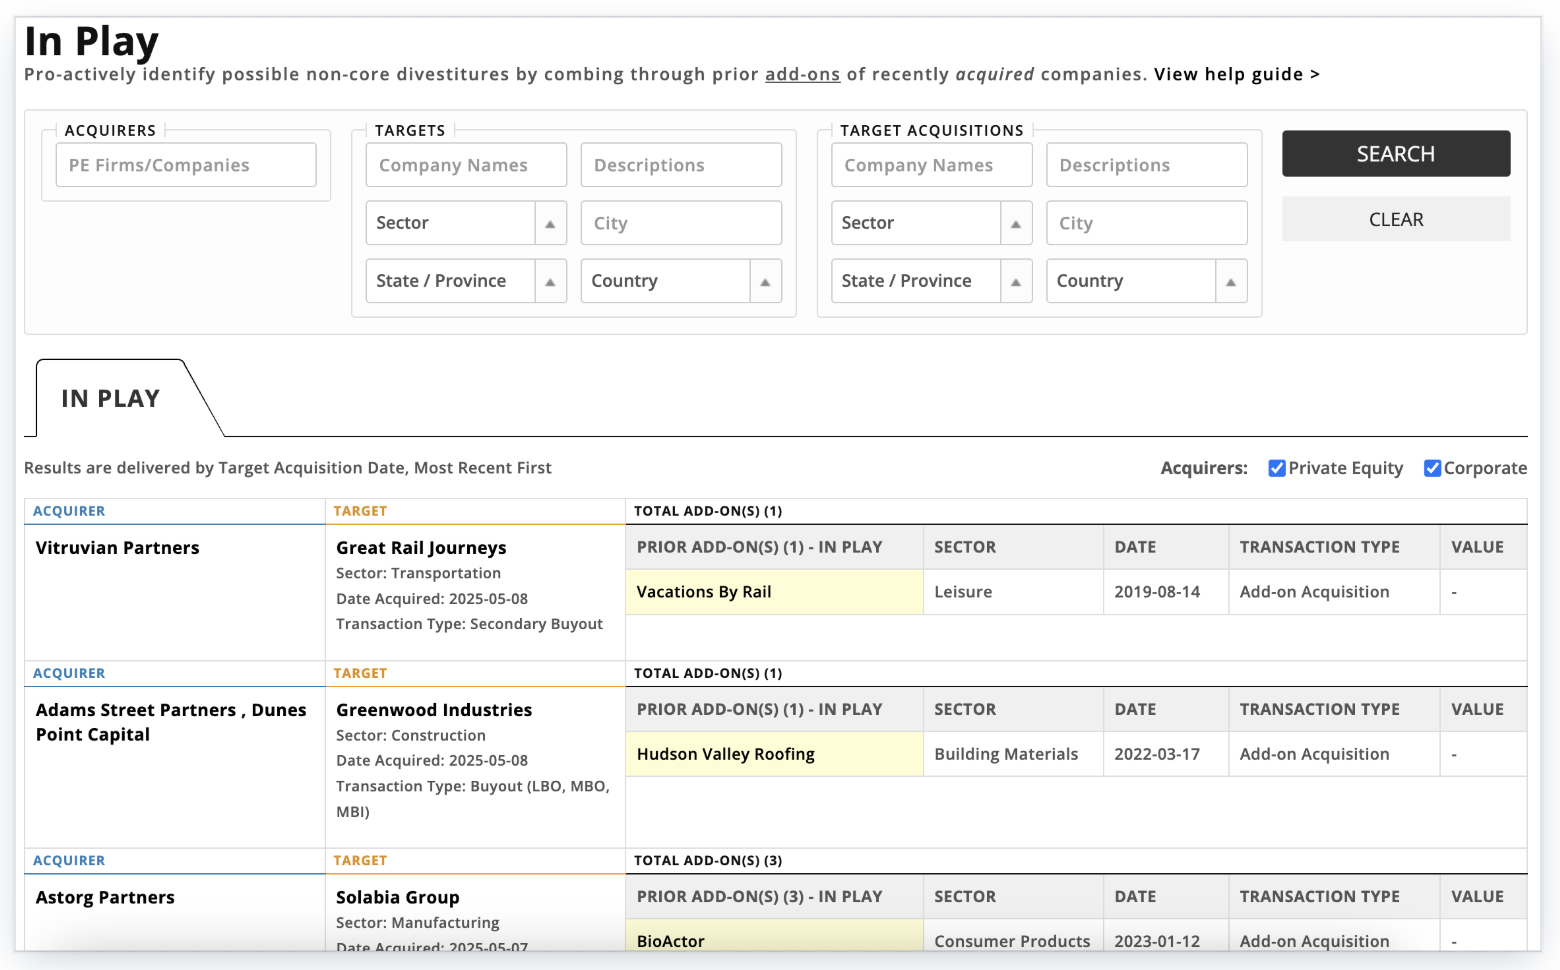
Task: Open the View help guide link
Action: tap(1236, 74)
